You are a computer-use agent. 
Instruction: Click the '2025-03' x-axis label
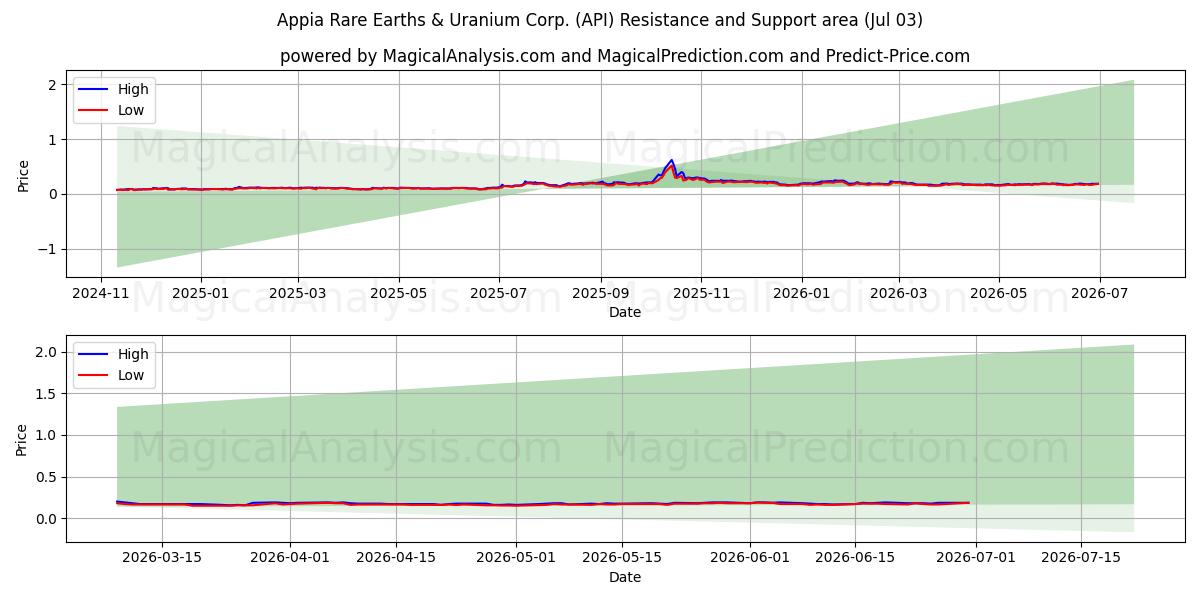(x=298, y=295)
